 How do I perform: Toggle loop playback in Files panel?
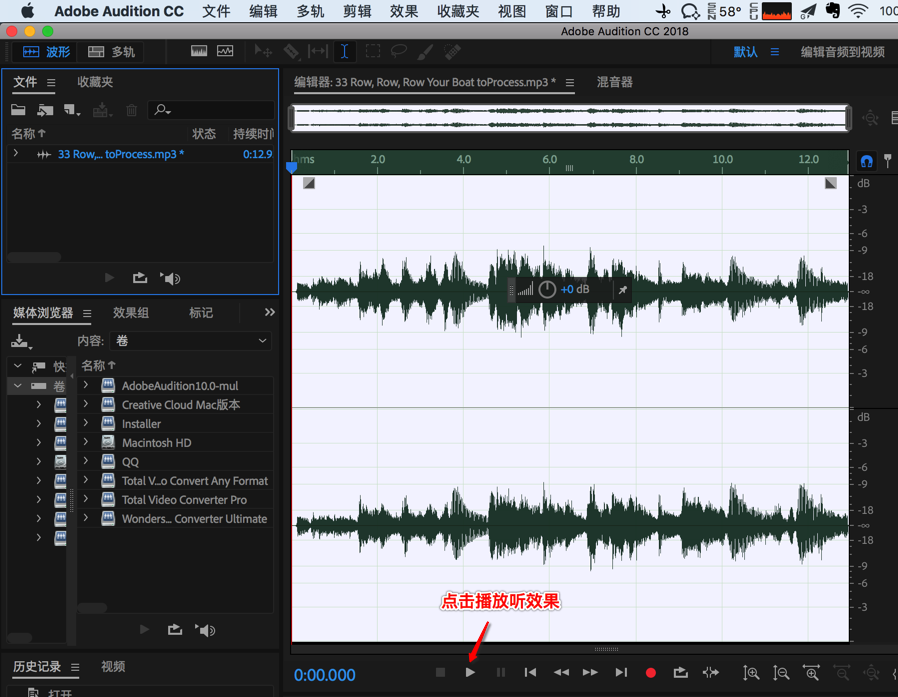[x=140, y=278]
